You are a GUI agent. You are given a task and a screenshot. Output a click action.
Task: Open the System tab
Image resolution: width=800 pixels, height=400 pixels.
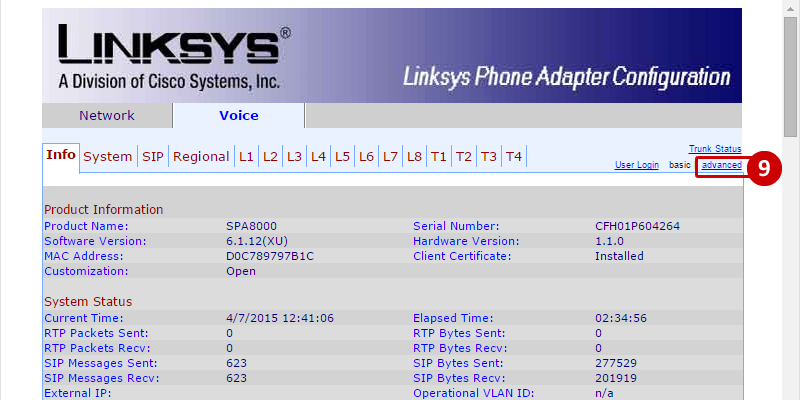tap(107, 157)
